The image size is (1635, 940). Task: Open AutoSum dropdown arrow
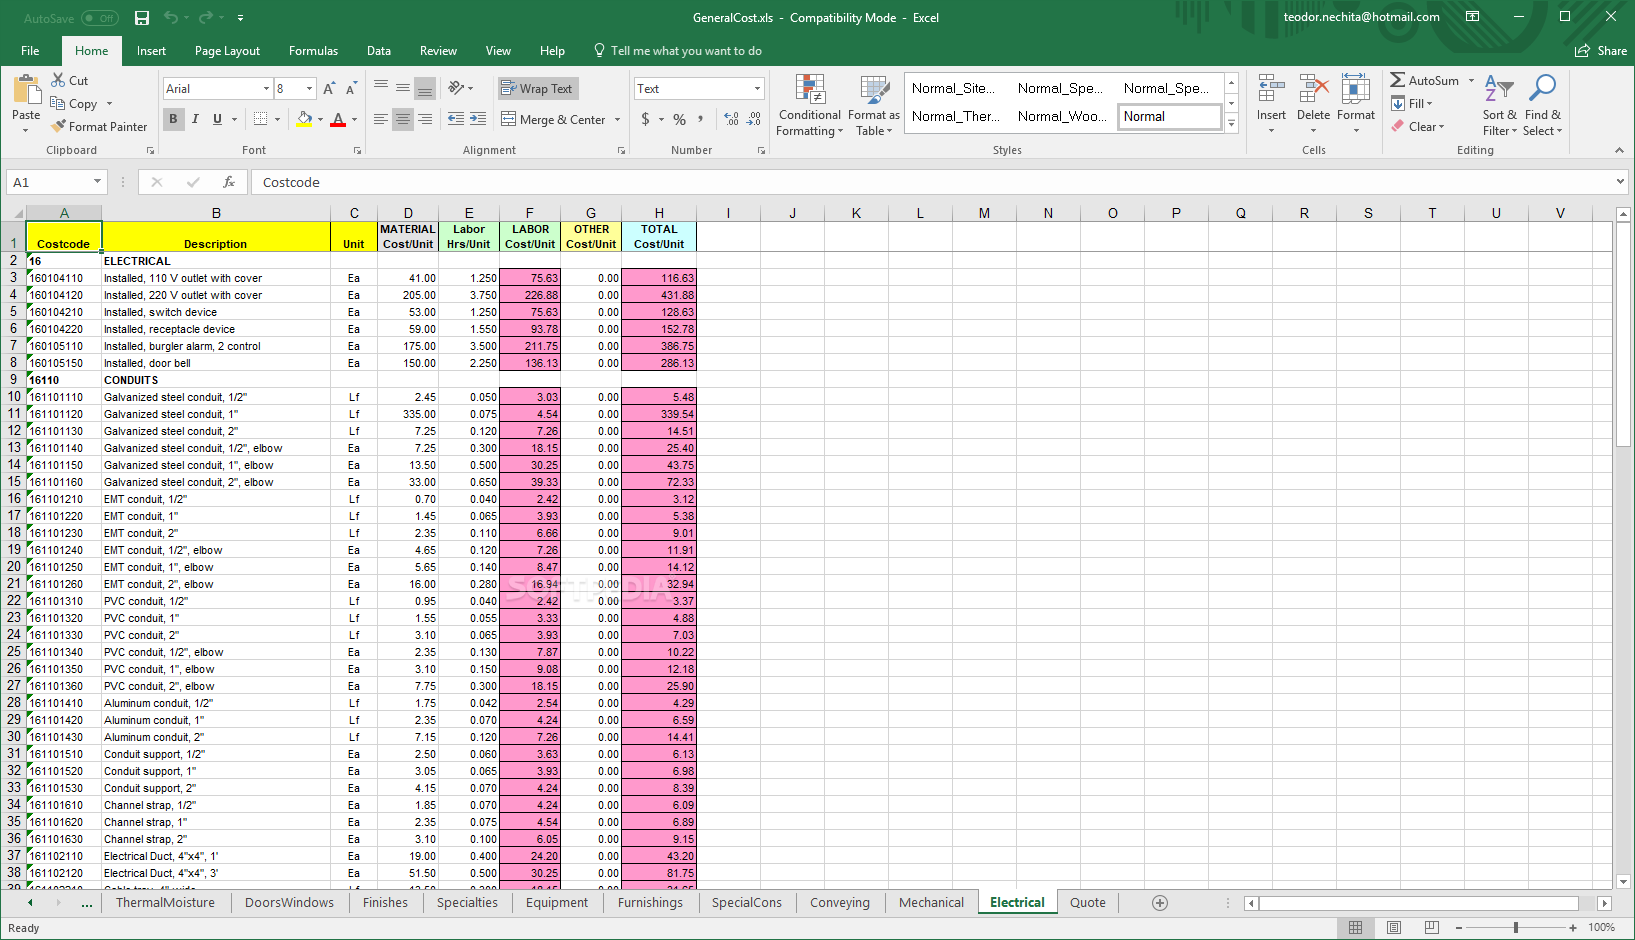pyautogui.click(x=1471, y=81)
